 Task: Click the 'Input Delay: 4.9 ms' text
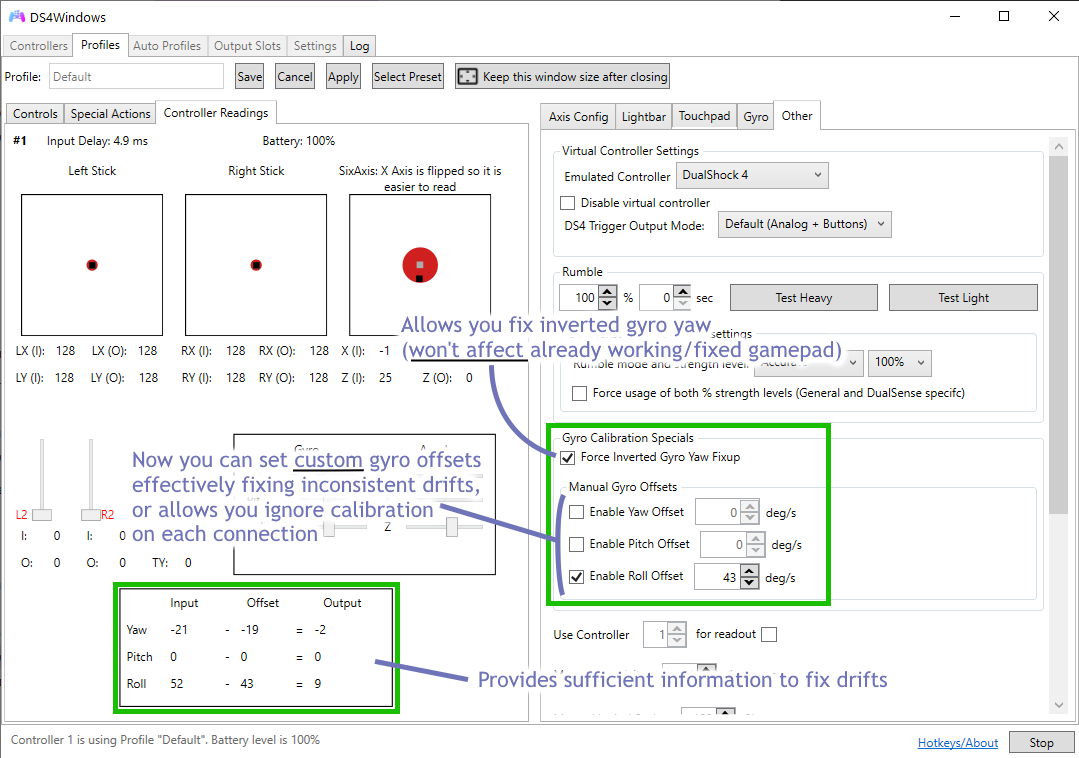(97, 141)
